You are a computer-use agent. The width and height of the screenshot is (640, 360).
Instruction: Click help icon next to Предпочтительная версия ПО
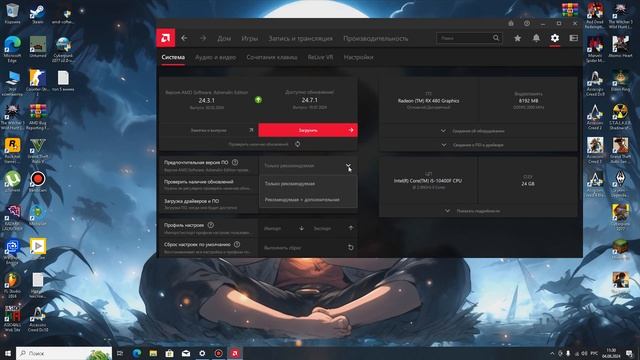pyautogui.click(x=235, y=162)
